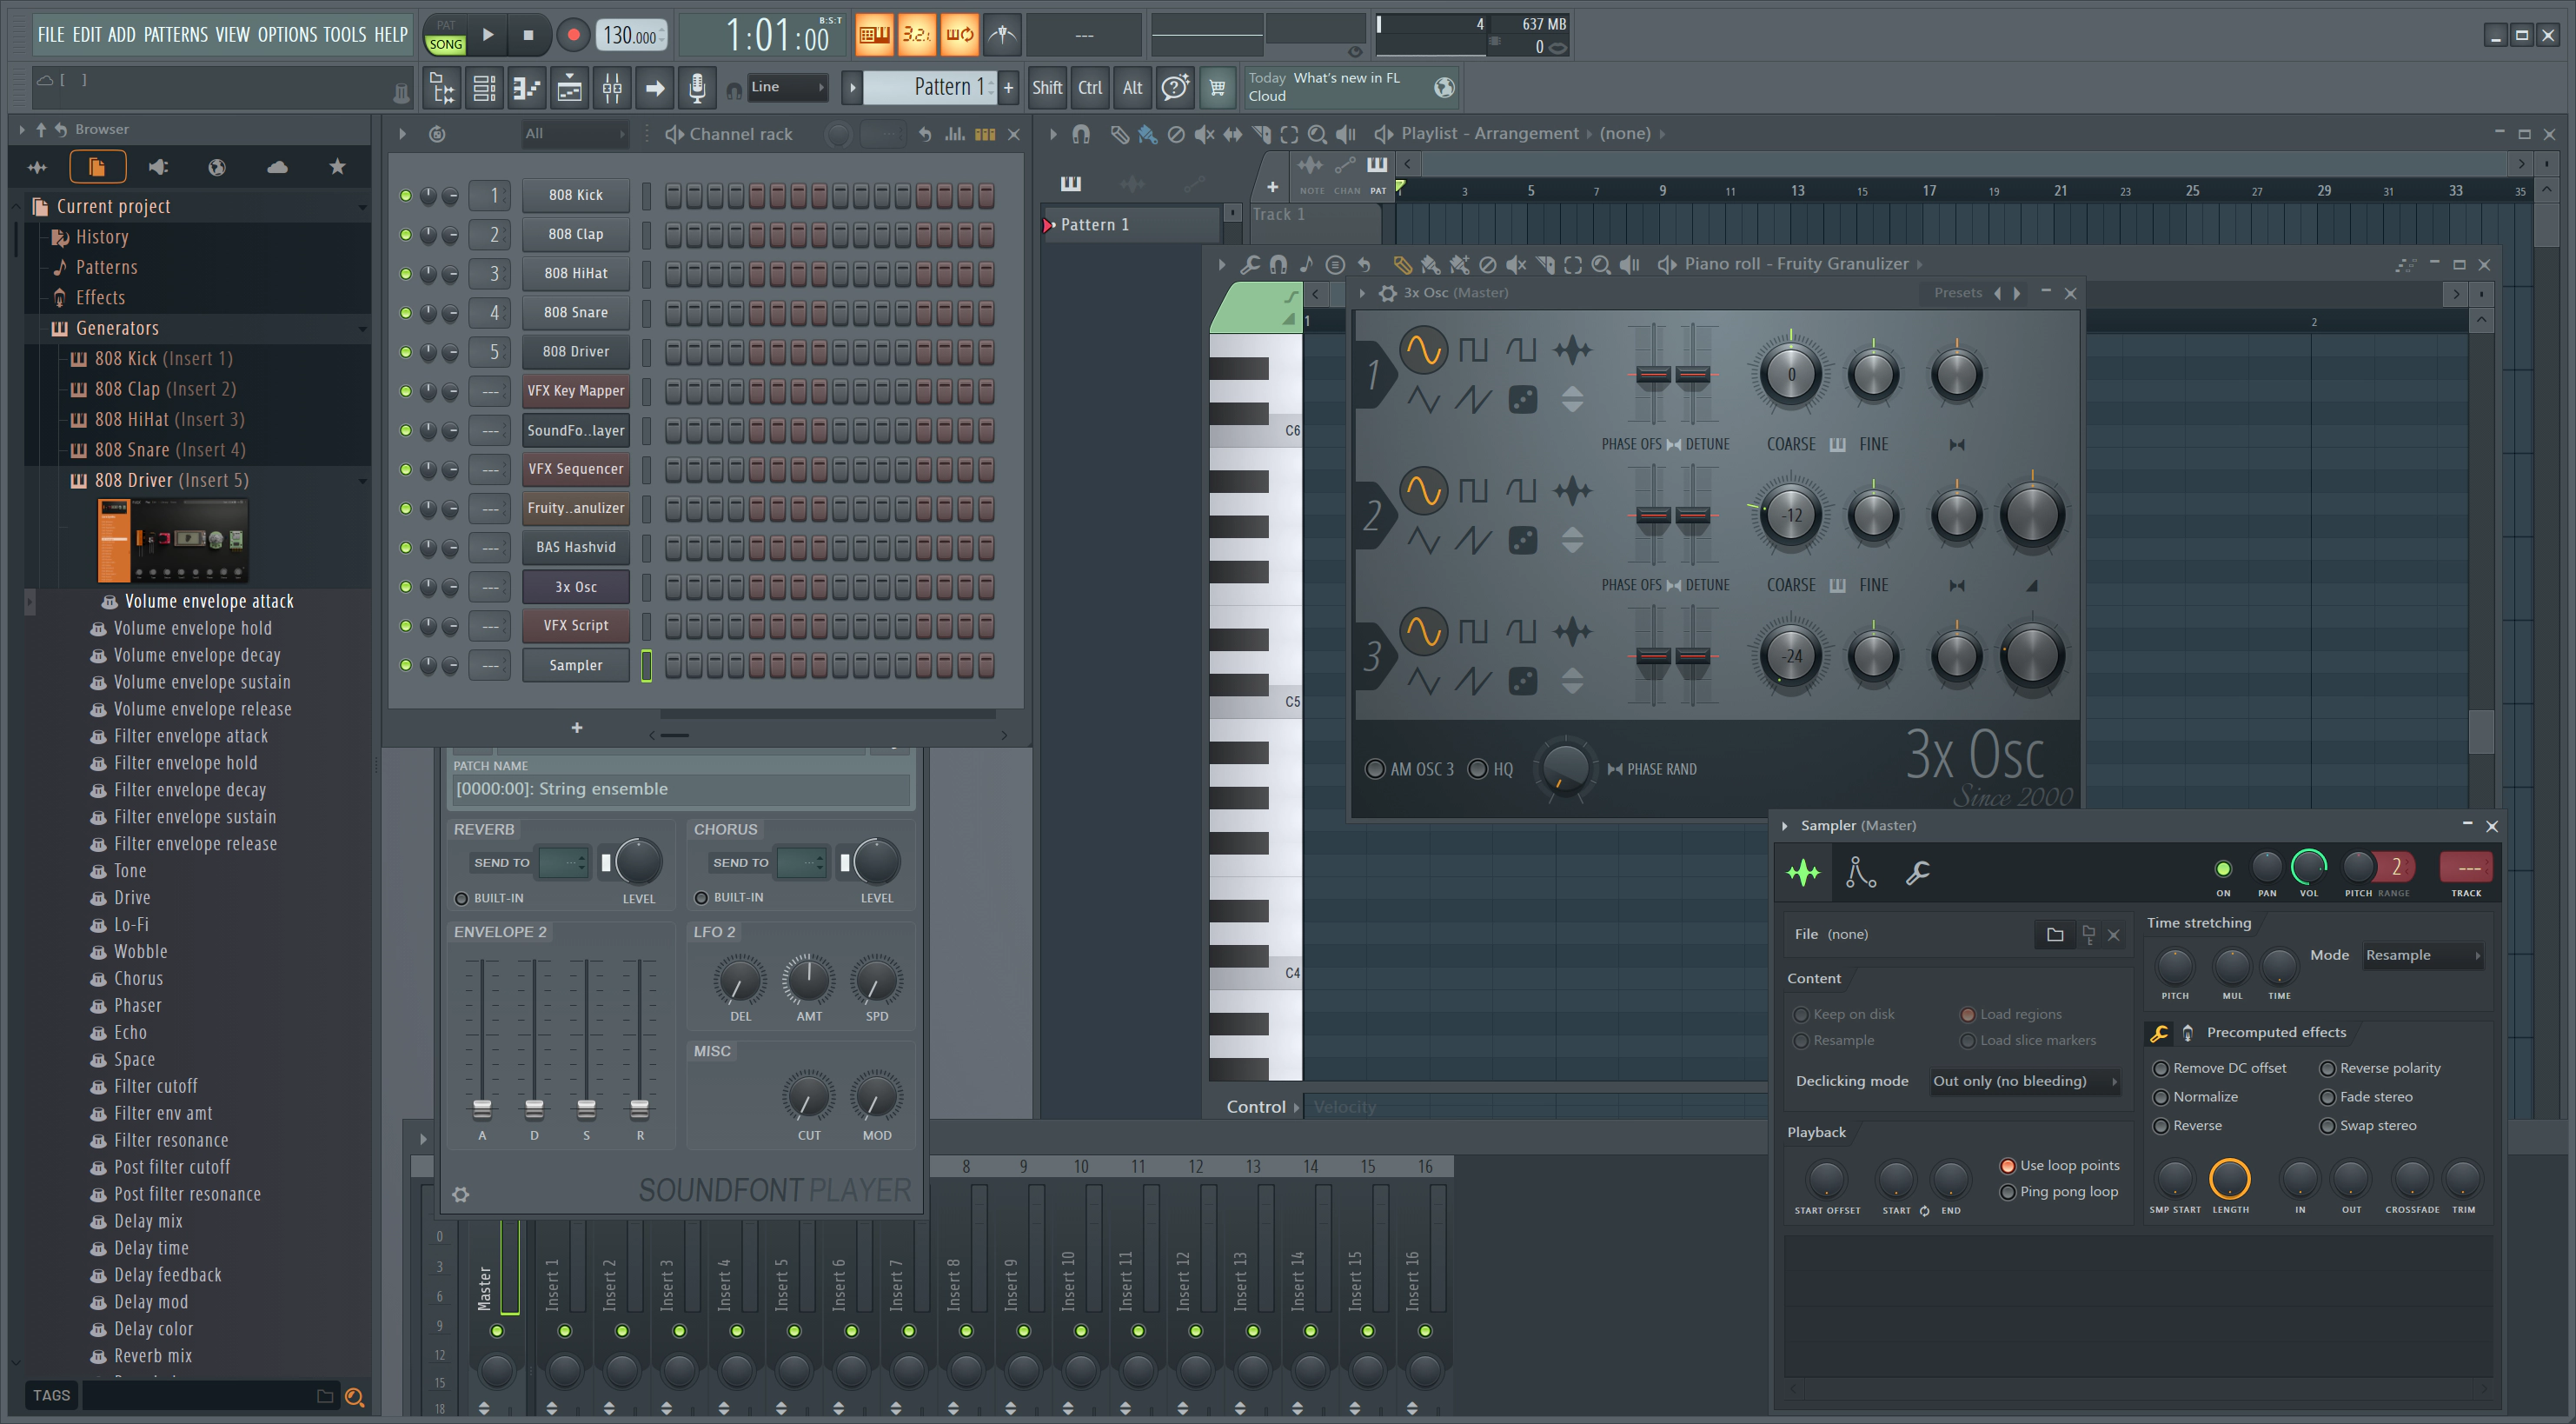This screenshot has height=1424, width=2576.
Task: Choose saw wave shape for oscillator 2
Action: pos(1472,540)
